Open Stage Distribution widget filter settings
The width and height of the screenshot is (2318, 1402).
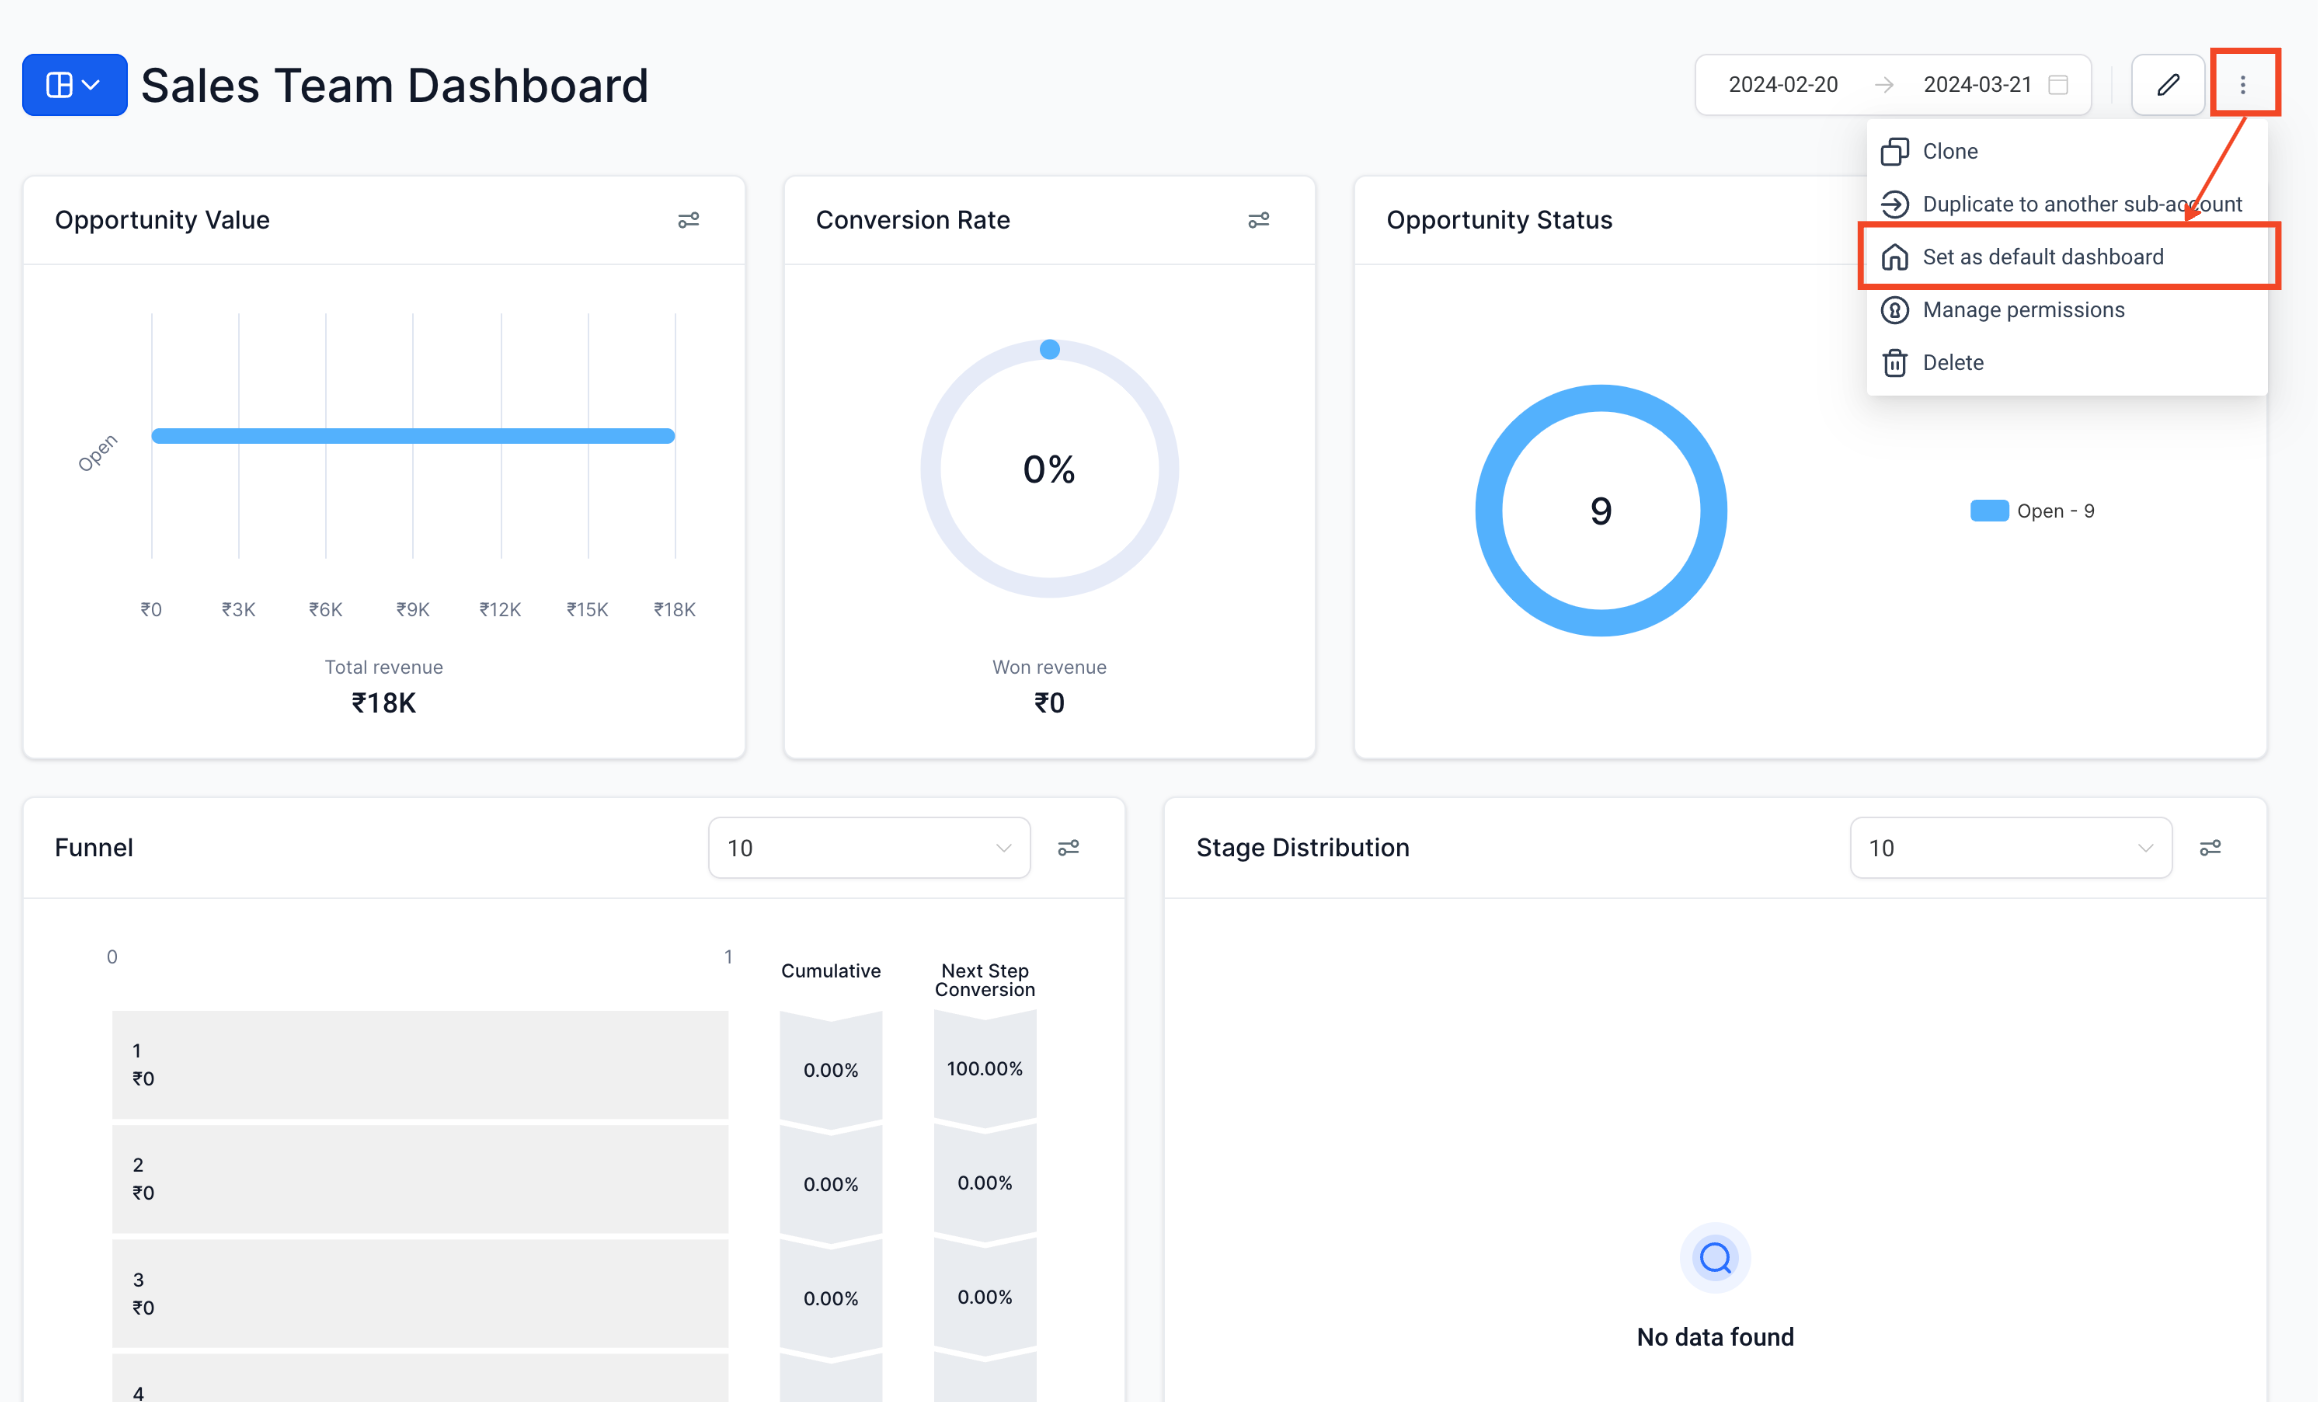point(2210,848)
